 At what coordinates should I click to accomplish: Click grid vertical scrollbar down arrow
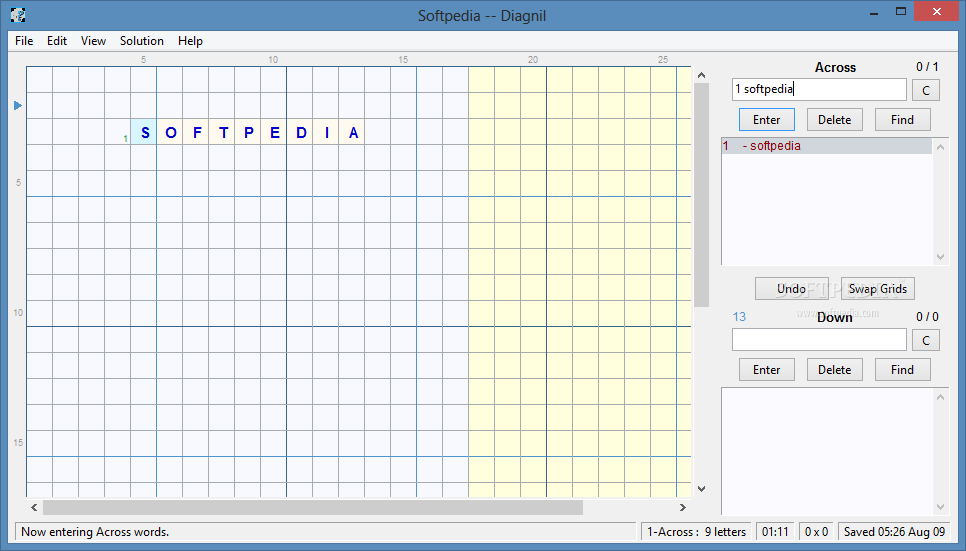701,489
